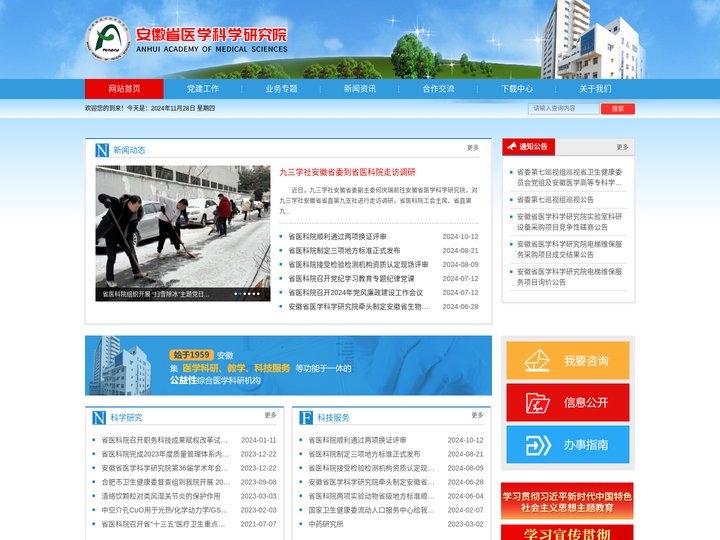Open the 网站首页 navigation tab
720x540 pixels.
(x=124, y=89)
